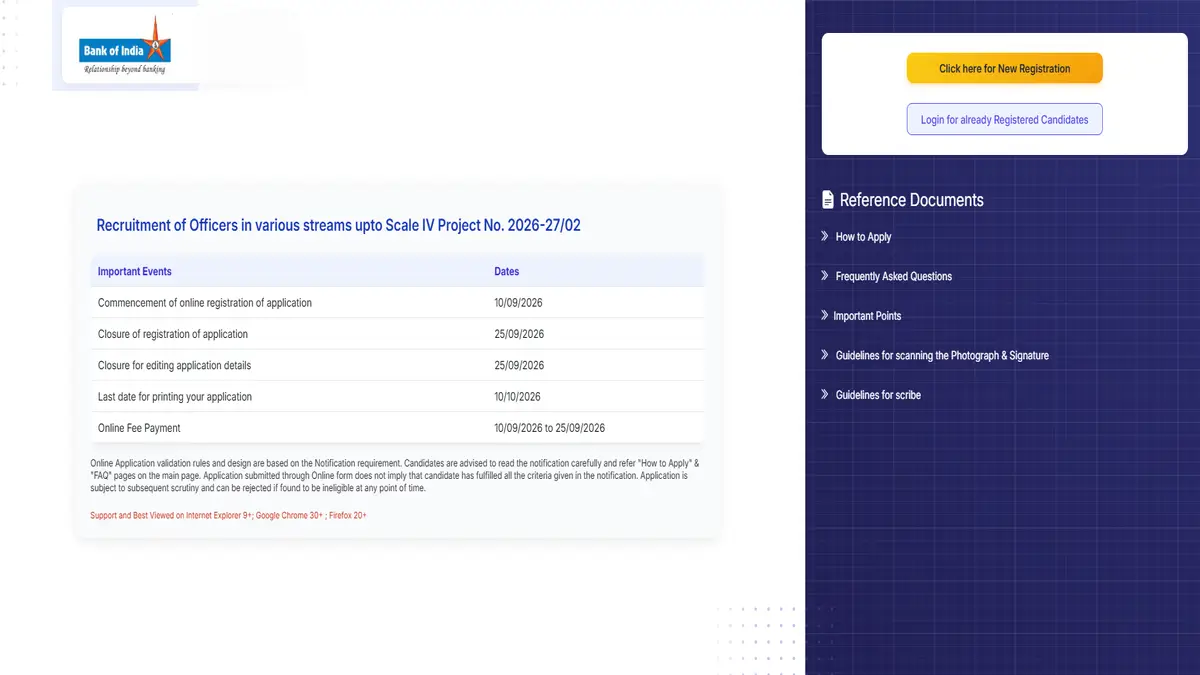Viewport: 1200px width, 675px height.
Task: Click the Dates column header
Action: (x=507, y=271)
